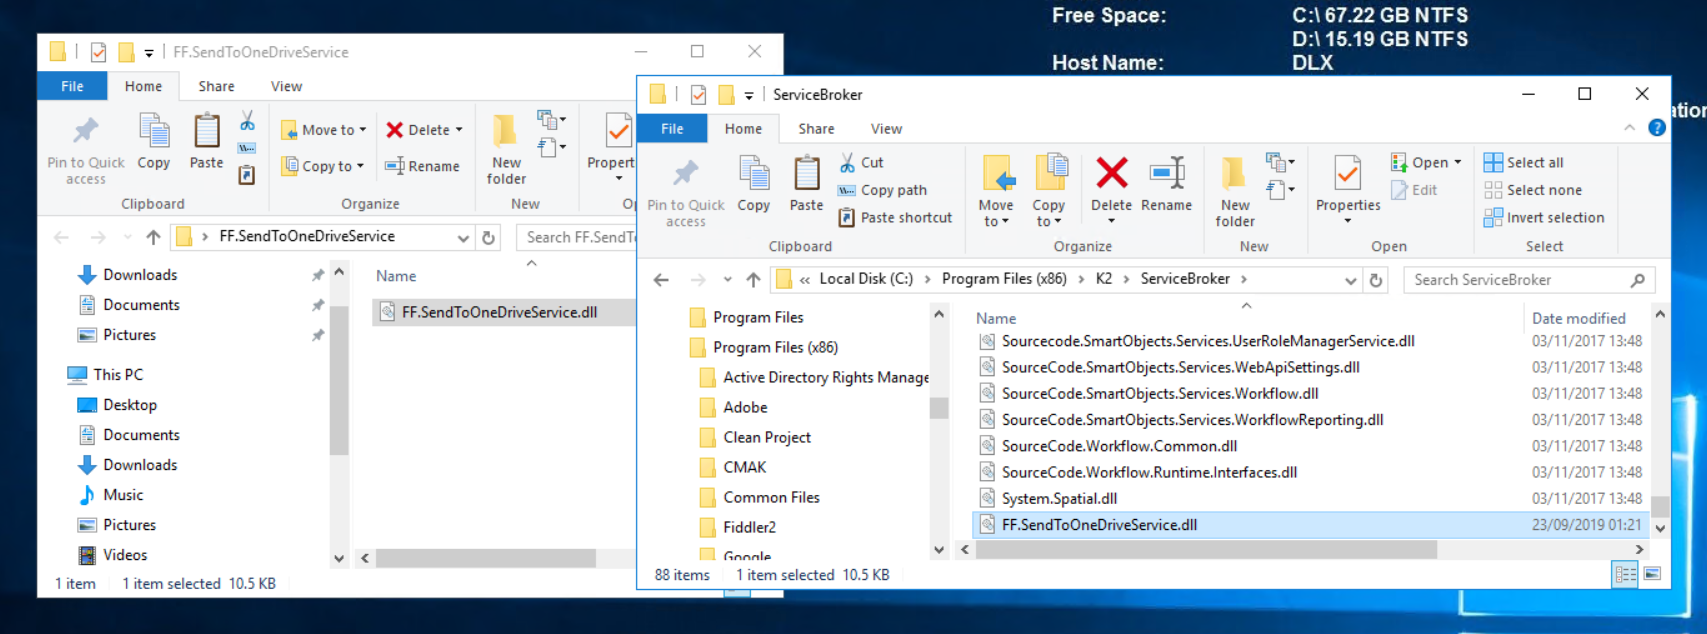Viewport: 1707px width, 634px height.
Task: Click the Search ServiceBroker input field
Action: pyautogui.click(x=1516, y=280)
